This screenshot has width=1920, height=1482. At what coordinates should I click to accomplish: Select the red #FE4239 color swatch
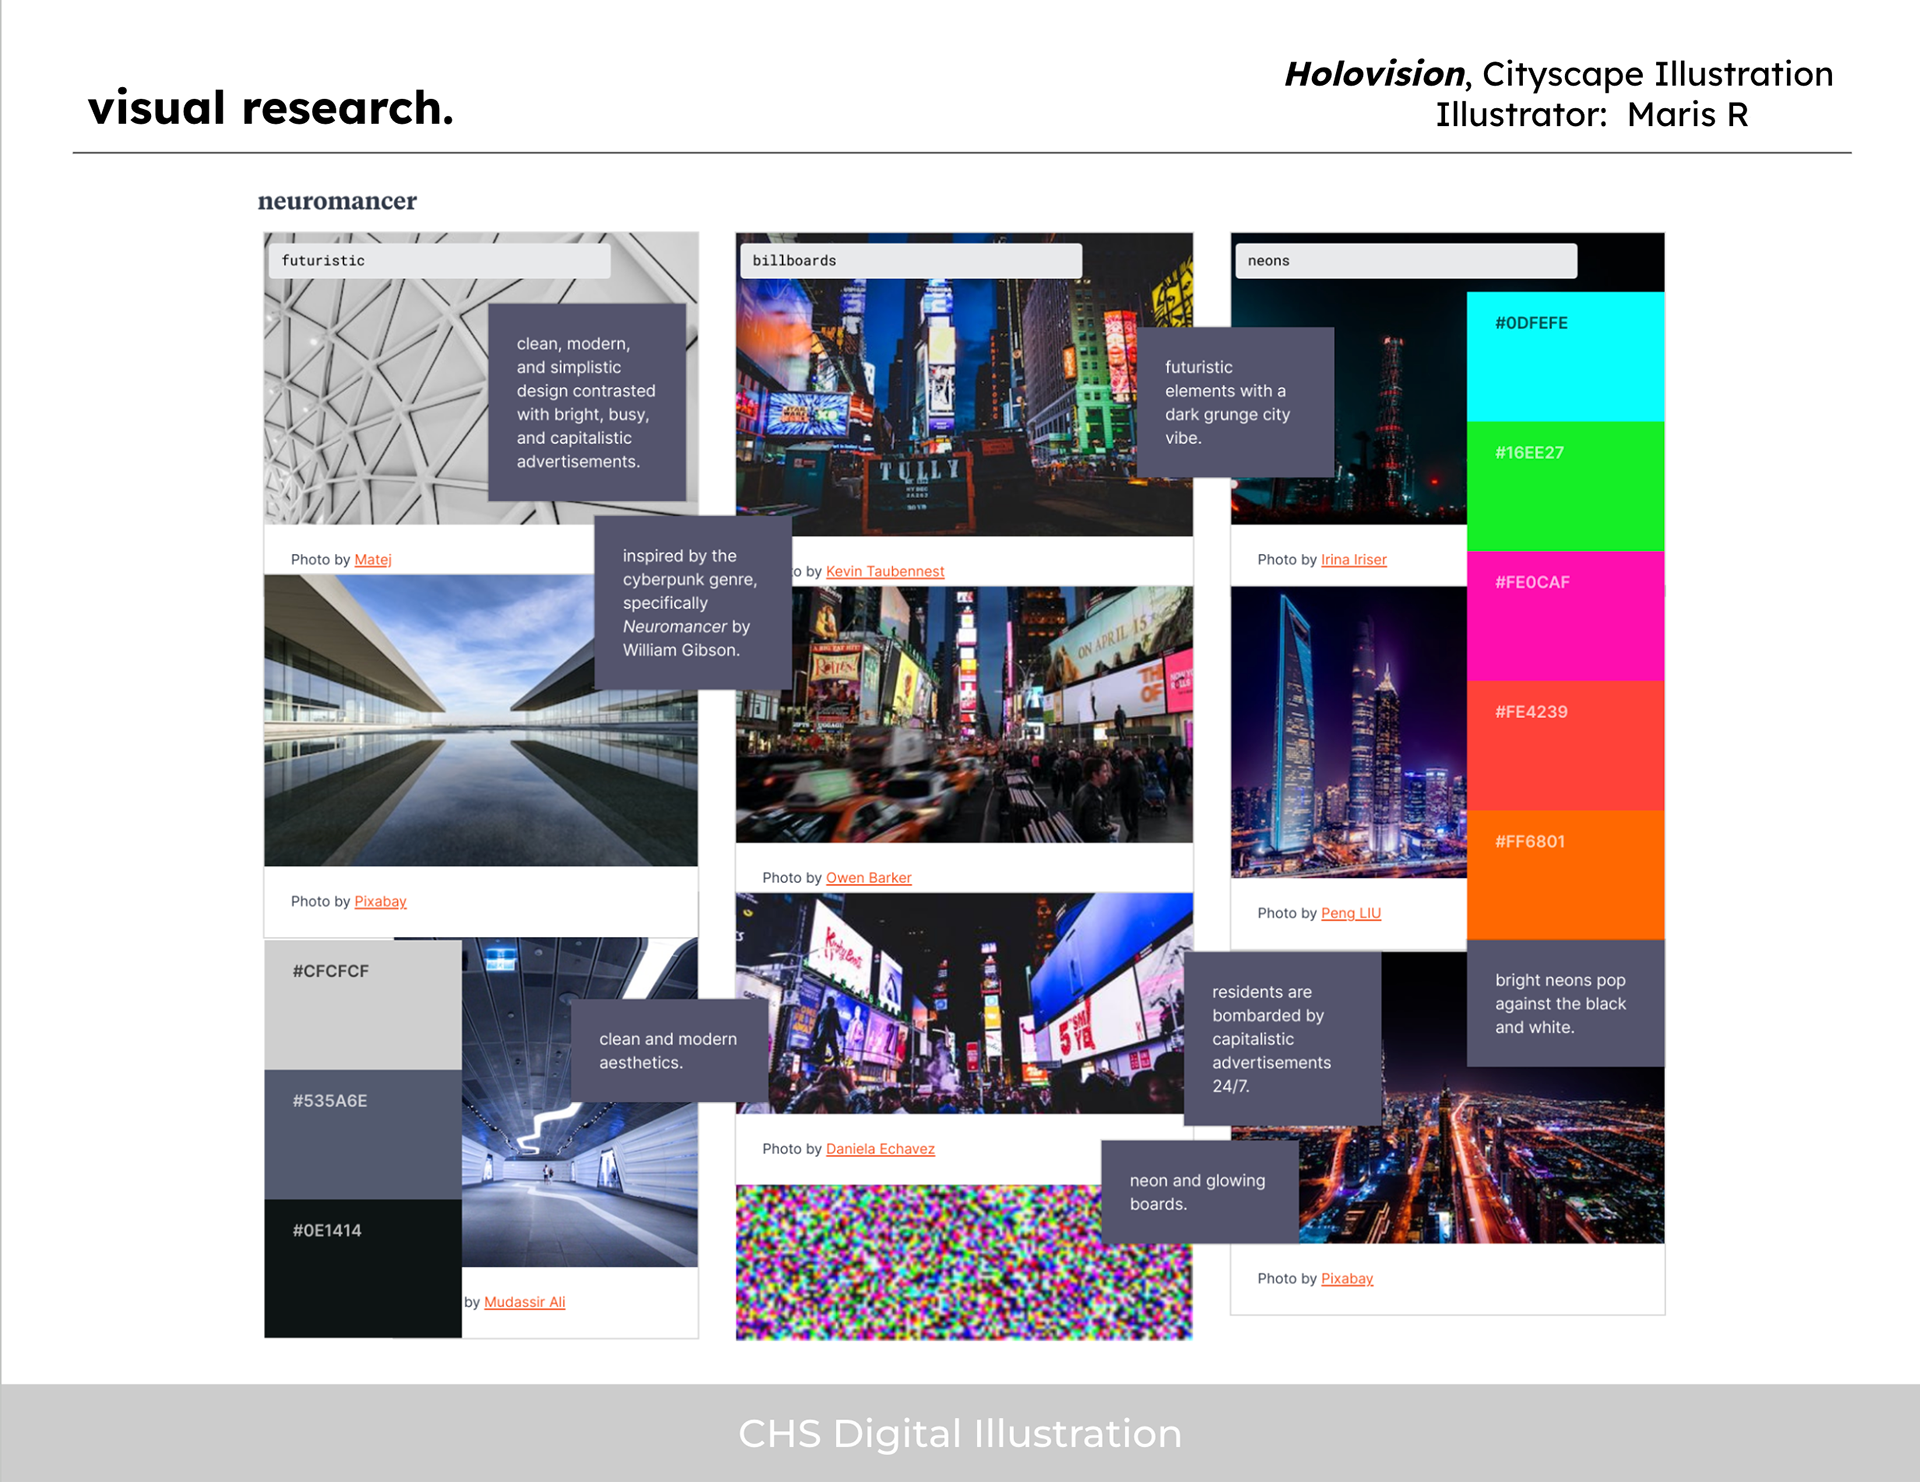click(x=1565, y=746)
